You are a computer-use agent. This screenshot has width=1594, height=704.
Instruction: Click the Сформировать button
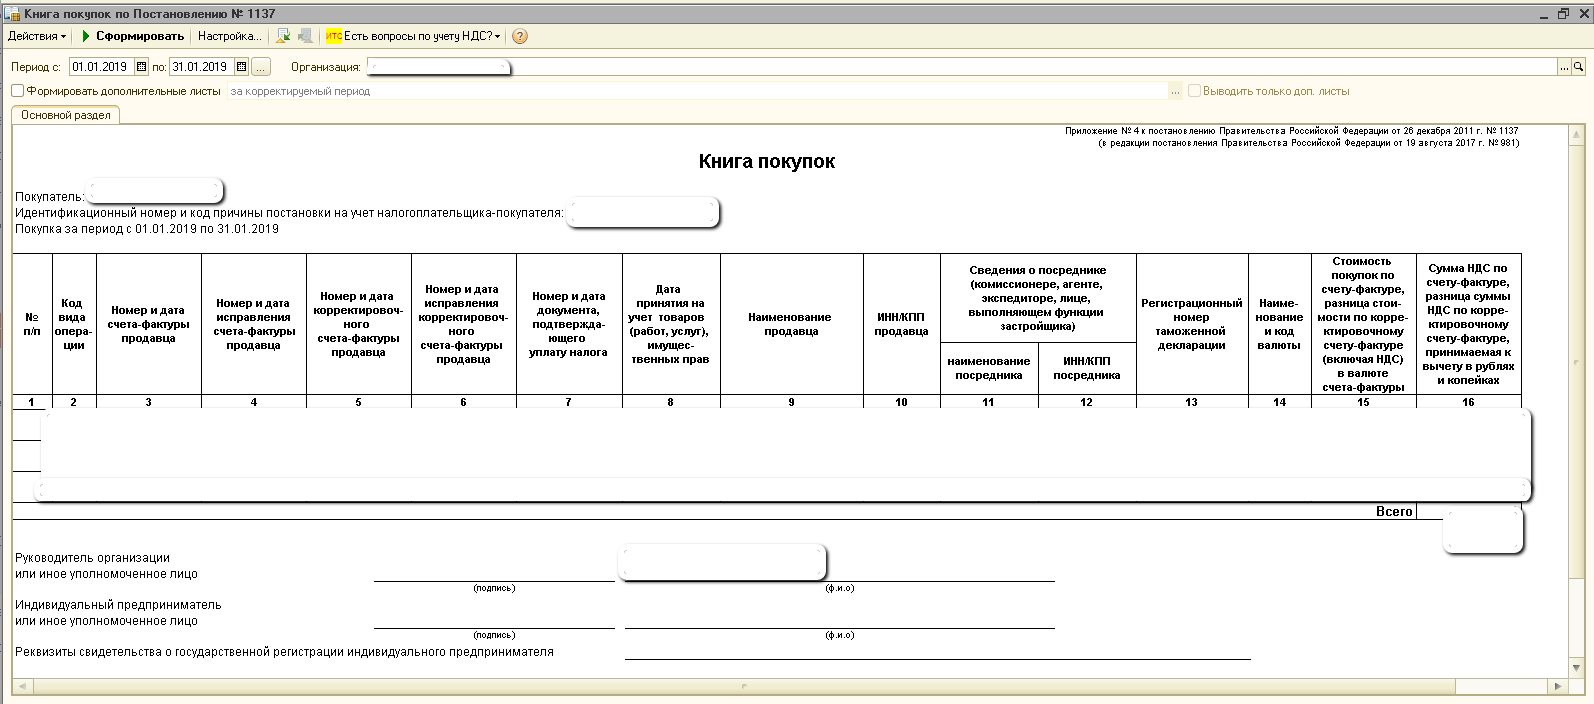coord(132,36)
